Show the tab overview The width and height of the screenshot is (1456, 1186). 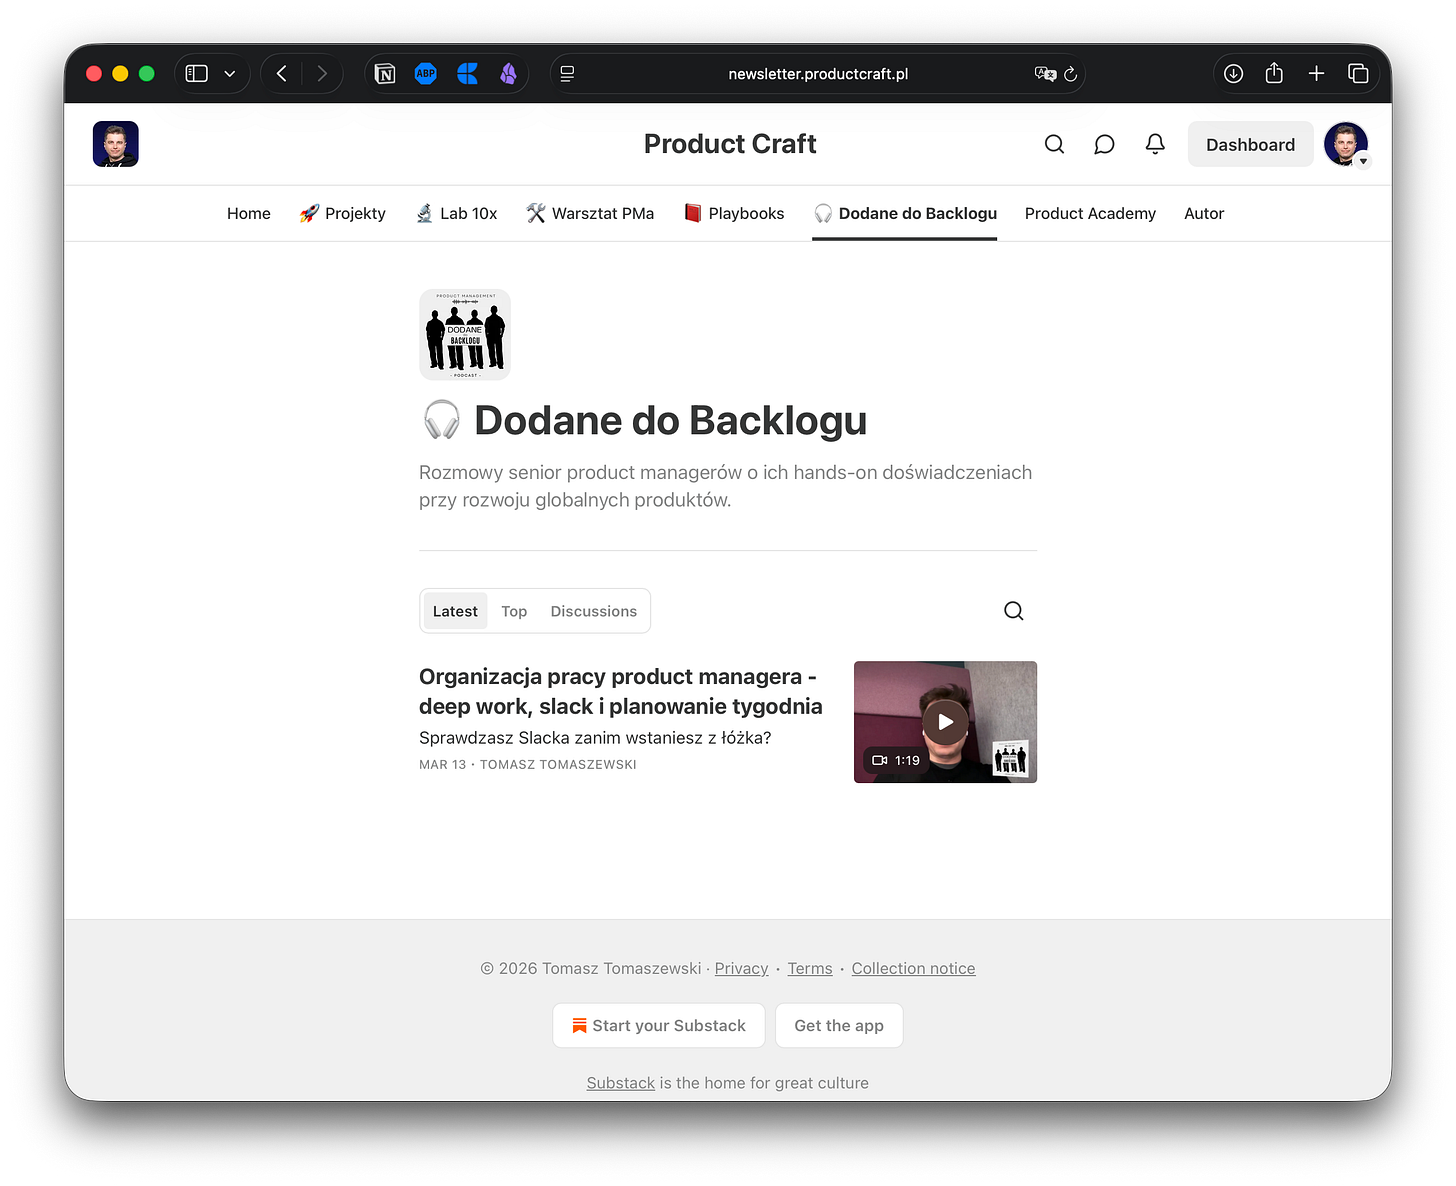coord(1358,74)
